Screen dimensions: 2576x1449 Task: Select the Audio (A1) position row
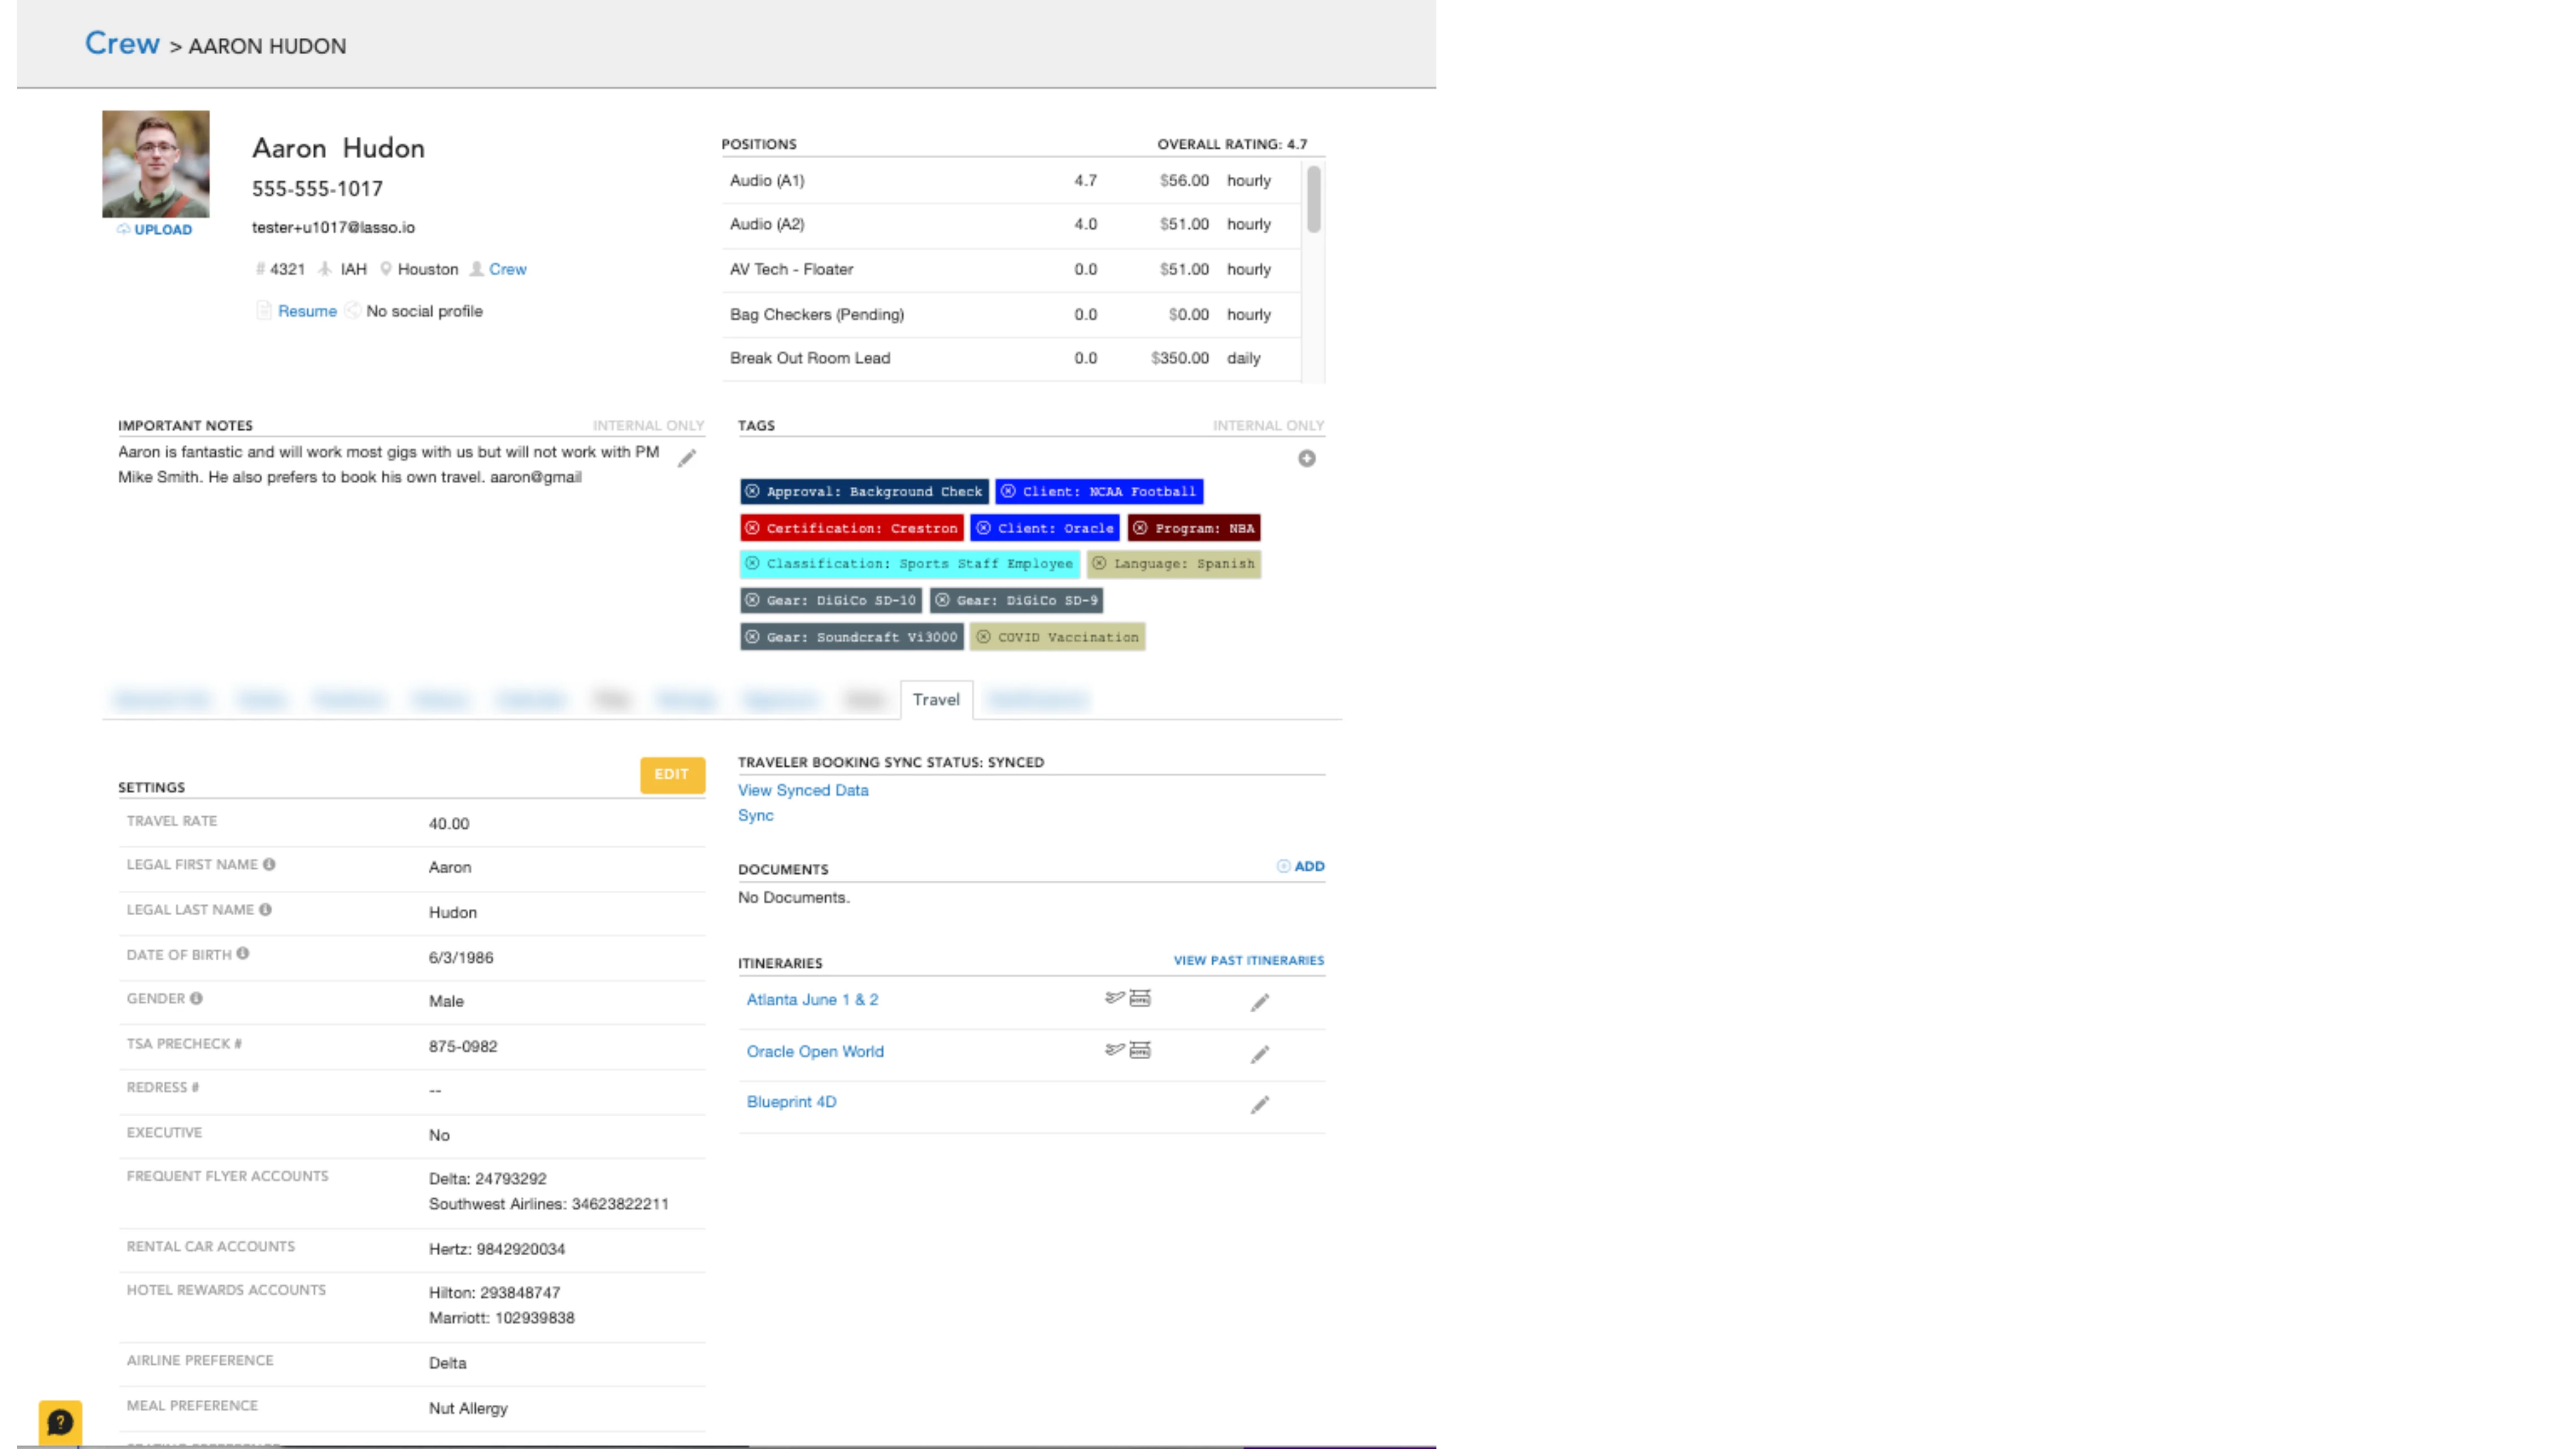point(1011,180)
